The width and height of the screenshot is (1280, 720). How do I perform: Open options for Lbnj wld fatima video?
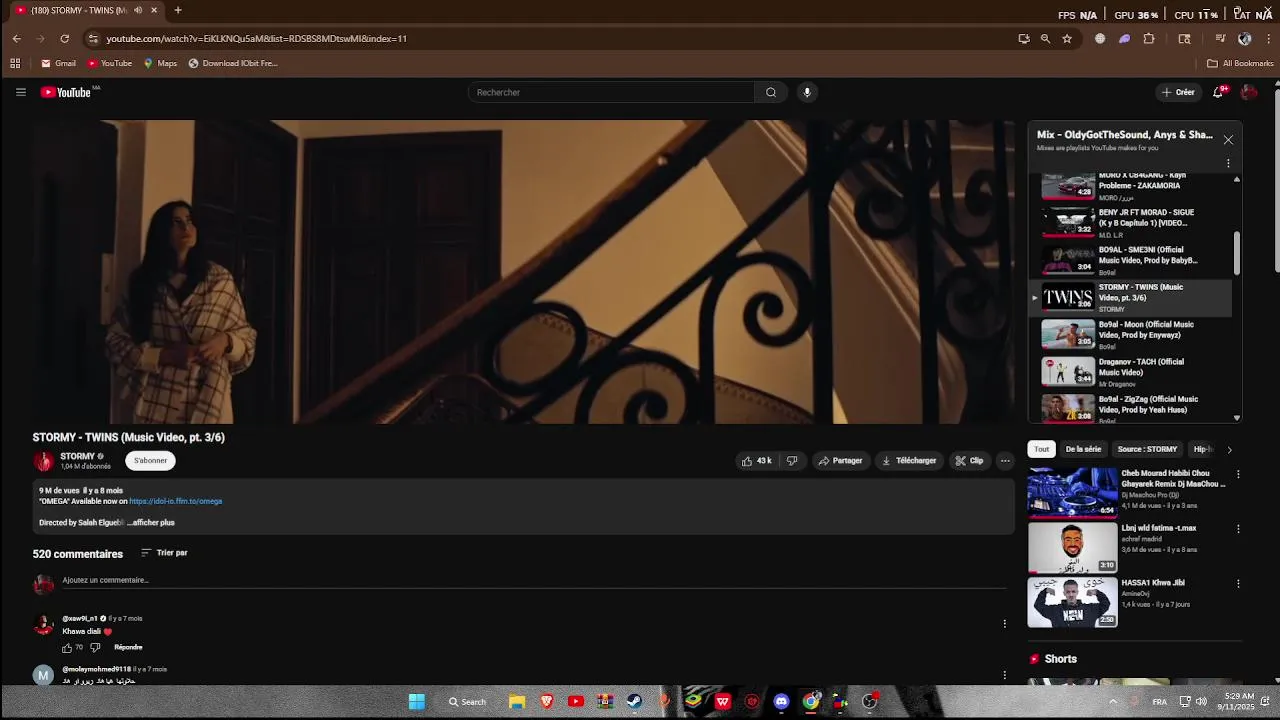click(1238, 529)
